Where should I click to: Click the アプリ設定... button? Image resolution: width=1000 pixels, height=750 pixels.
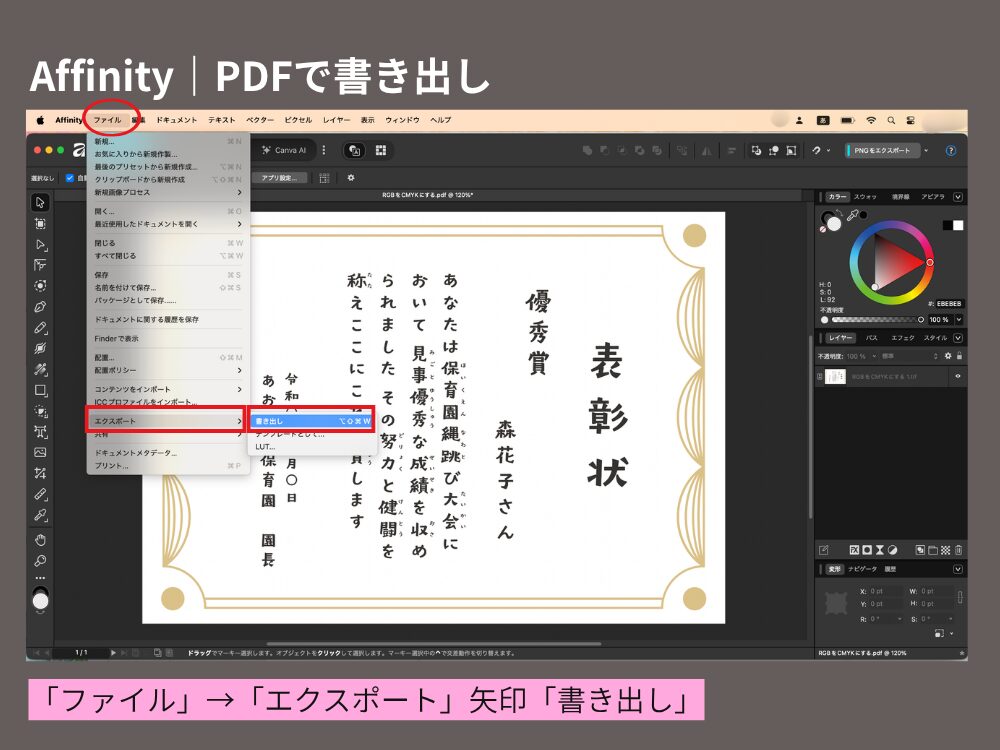279,178
